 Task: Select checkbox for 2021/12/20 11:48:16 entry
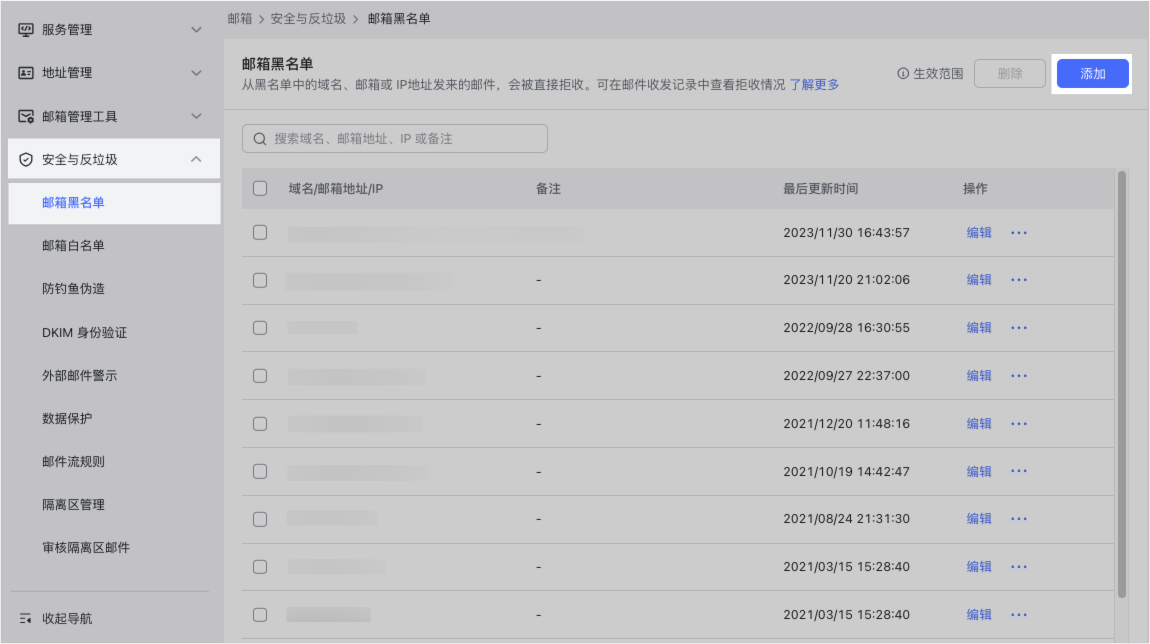click(260, 423)
